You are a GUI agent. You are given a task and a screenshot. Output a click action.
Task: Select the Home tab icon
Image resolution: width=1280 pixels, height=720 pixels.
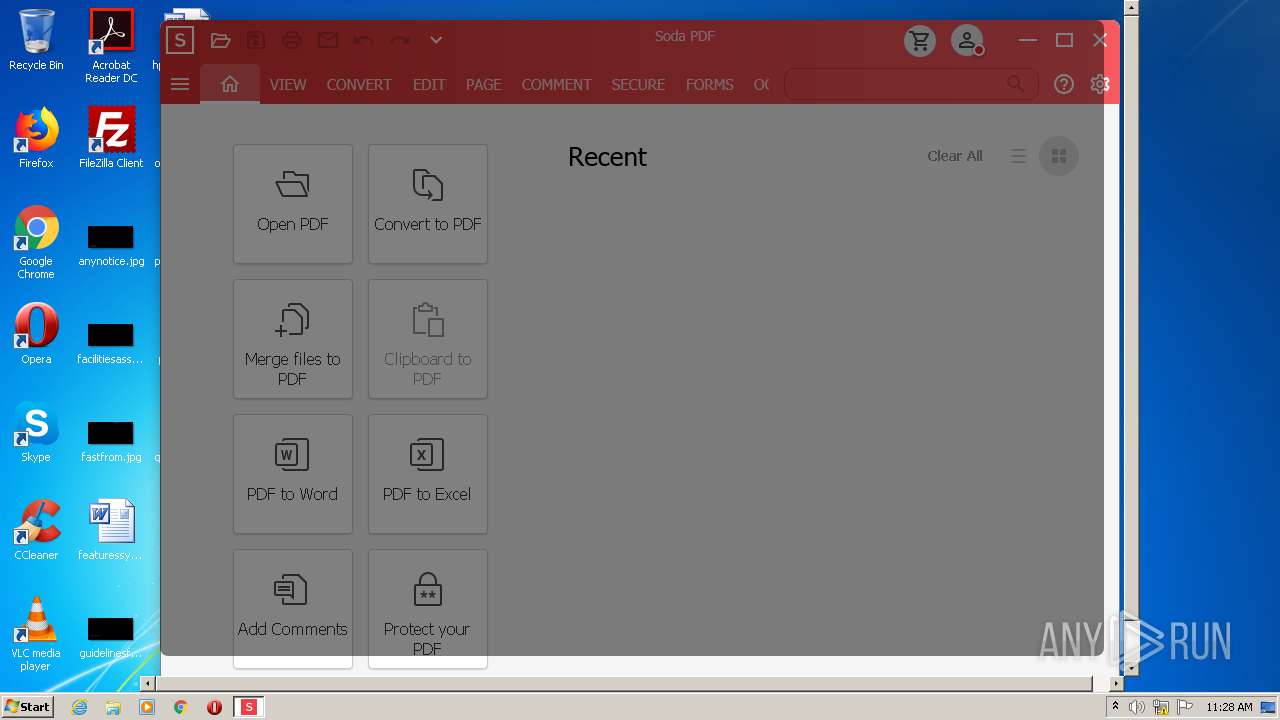pos(230,84)
